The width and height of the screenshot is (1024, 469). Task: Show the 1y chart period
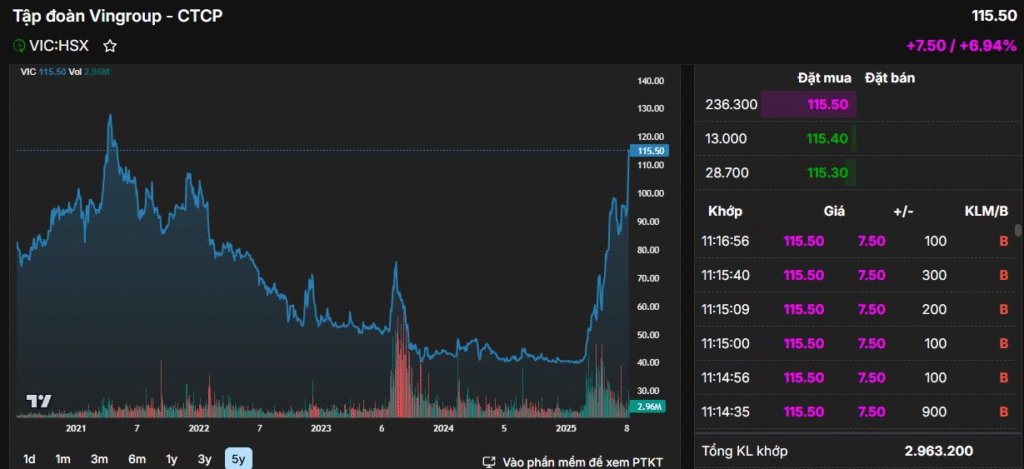coord(172,459)
